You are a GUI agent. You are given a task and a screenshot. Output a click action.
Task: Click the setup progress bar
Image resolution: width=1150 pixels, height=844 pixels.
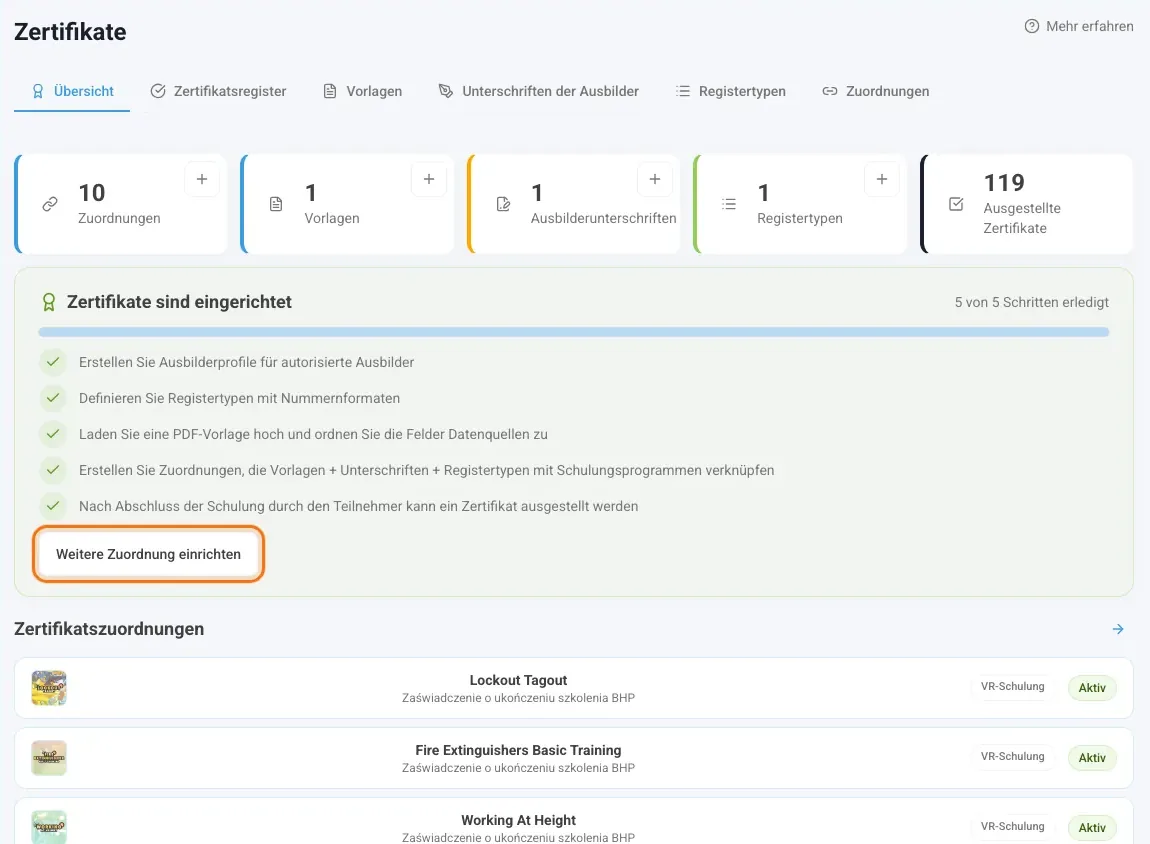574,332
